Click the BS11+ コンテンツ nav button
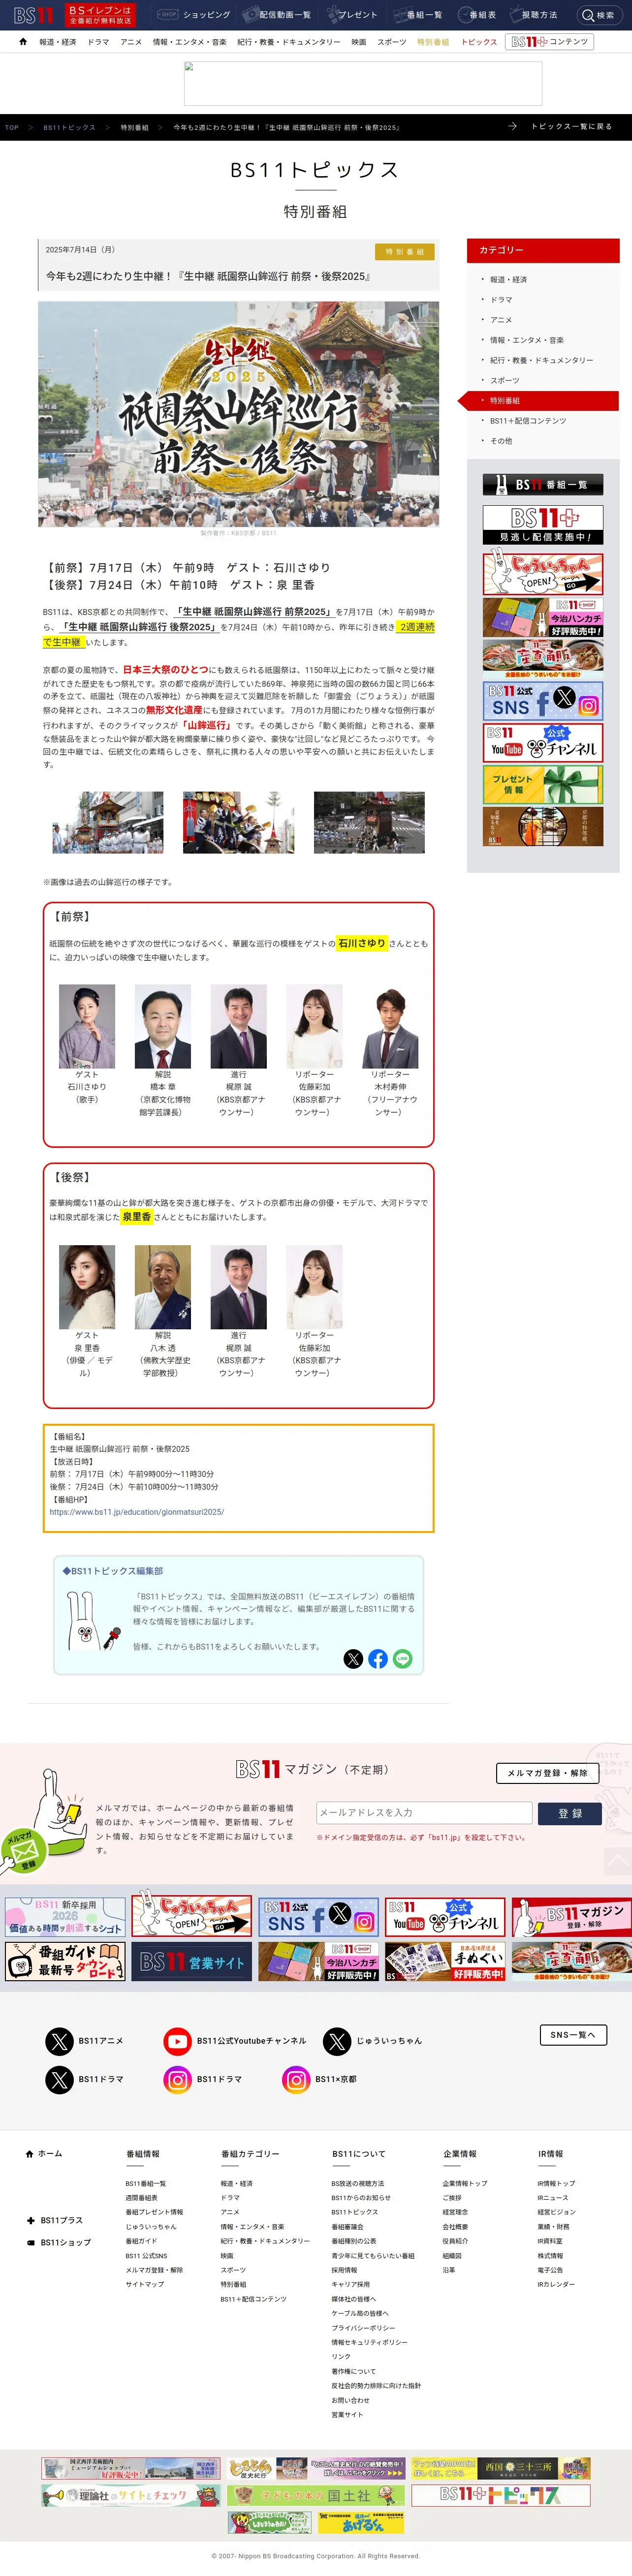This screenshot has height=2576, width=632. 549,42
